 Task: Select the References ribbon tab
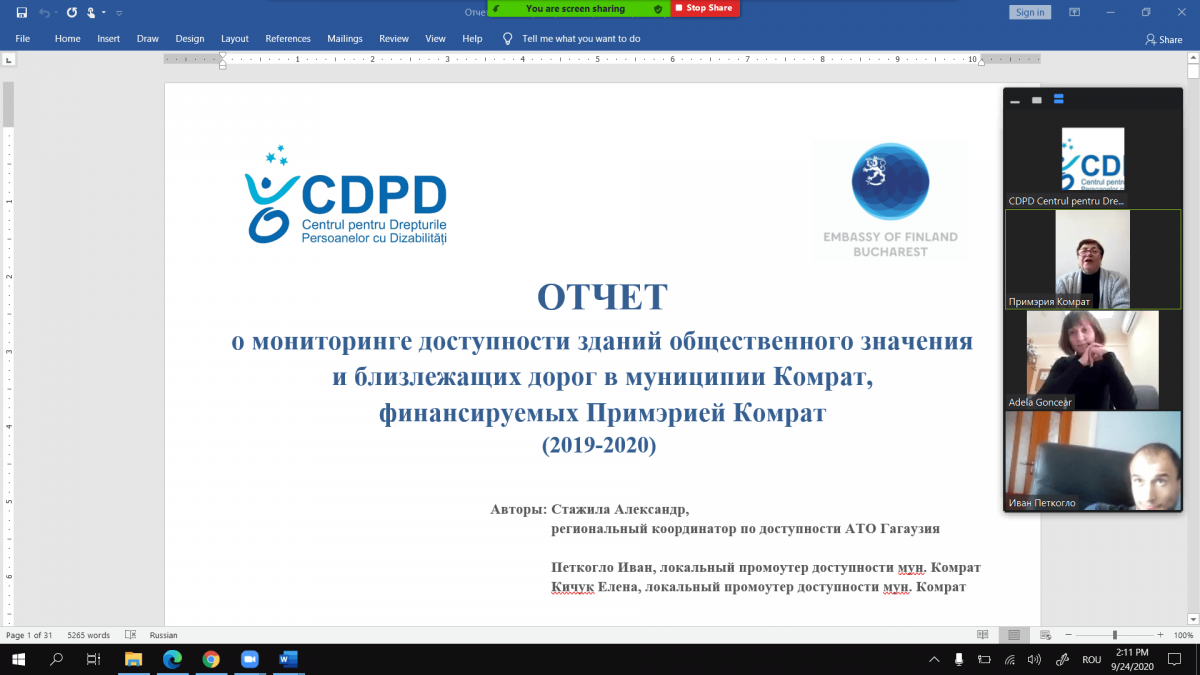(x=288, y=39)
